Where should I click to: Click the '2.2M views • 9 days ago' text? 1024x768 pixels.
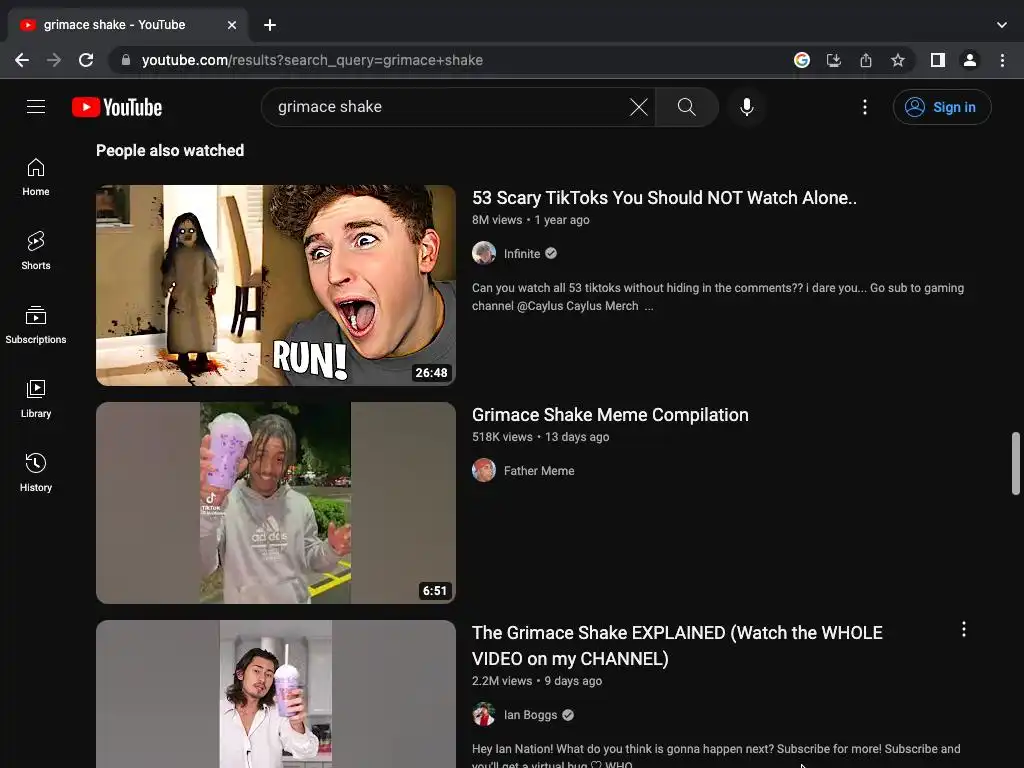click(x=537, y=681)
